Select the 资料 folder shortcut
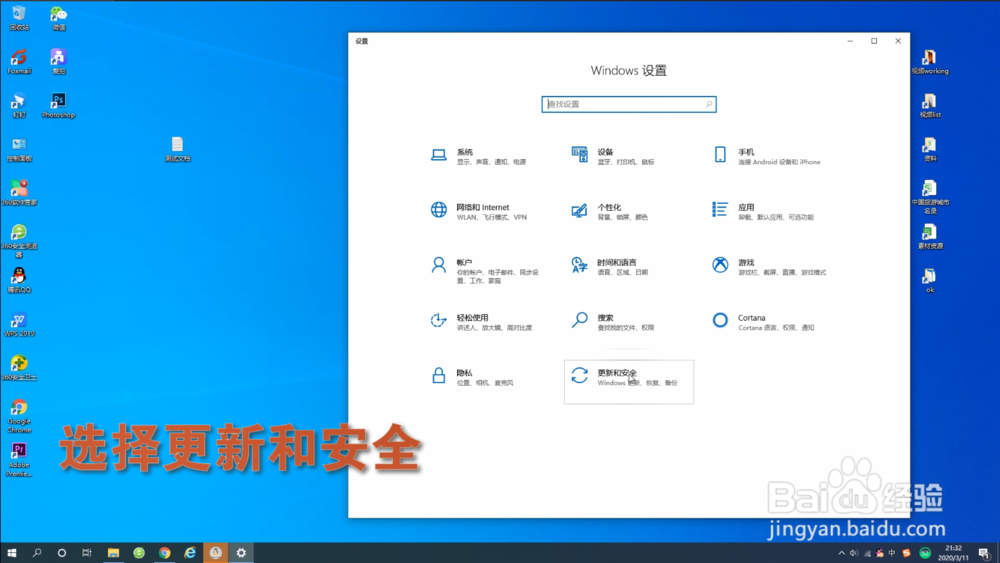 929,149
